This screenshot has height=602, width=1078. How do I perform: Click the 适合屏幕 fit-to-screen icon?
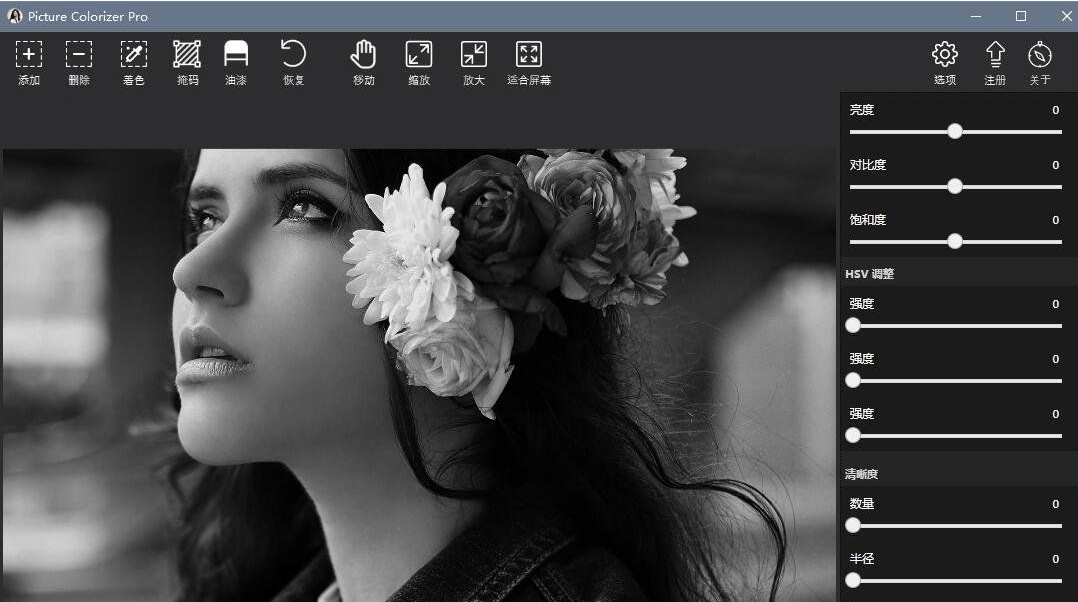click(x=529, y=54)
